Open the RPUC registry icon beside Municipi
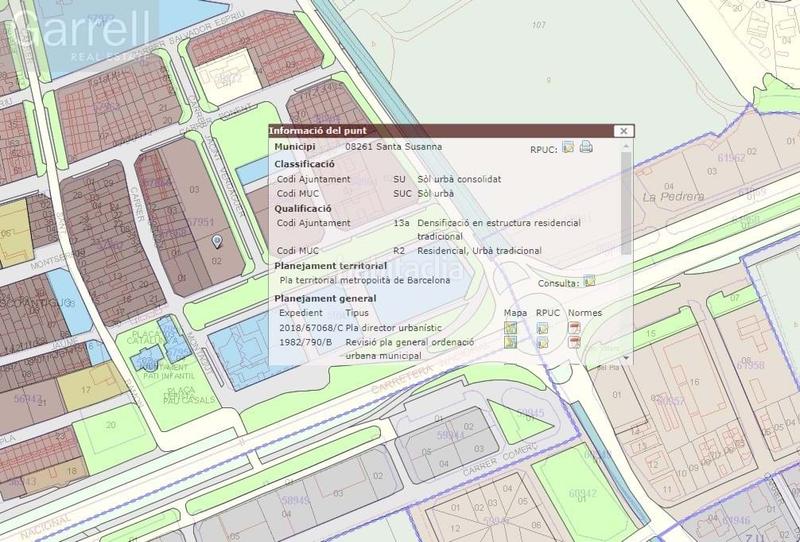The image size is (800, 542). (x=568, y=148)
